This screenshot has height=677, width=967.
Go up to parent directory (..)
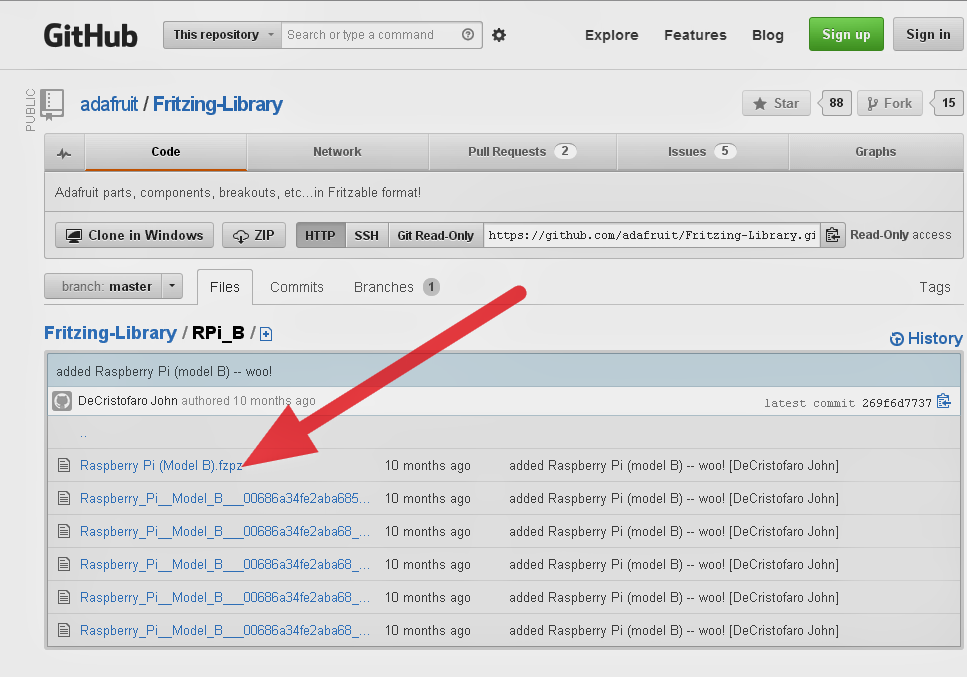point(83,434)
